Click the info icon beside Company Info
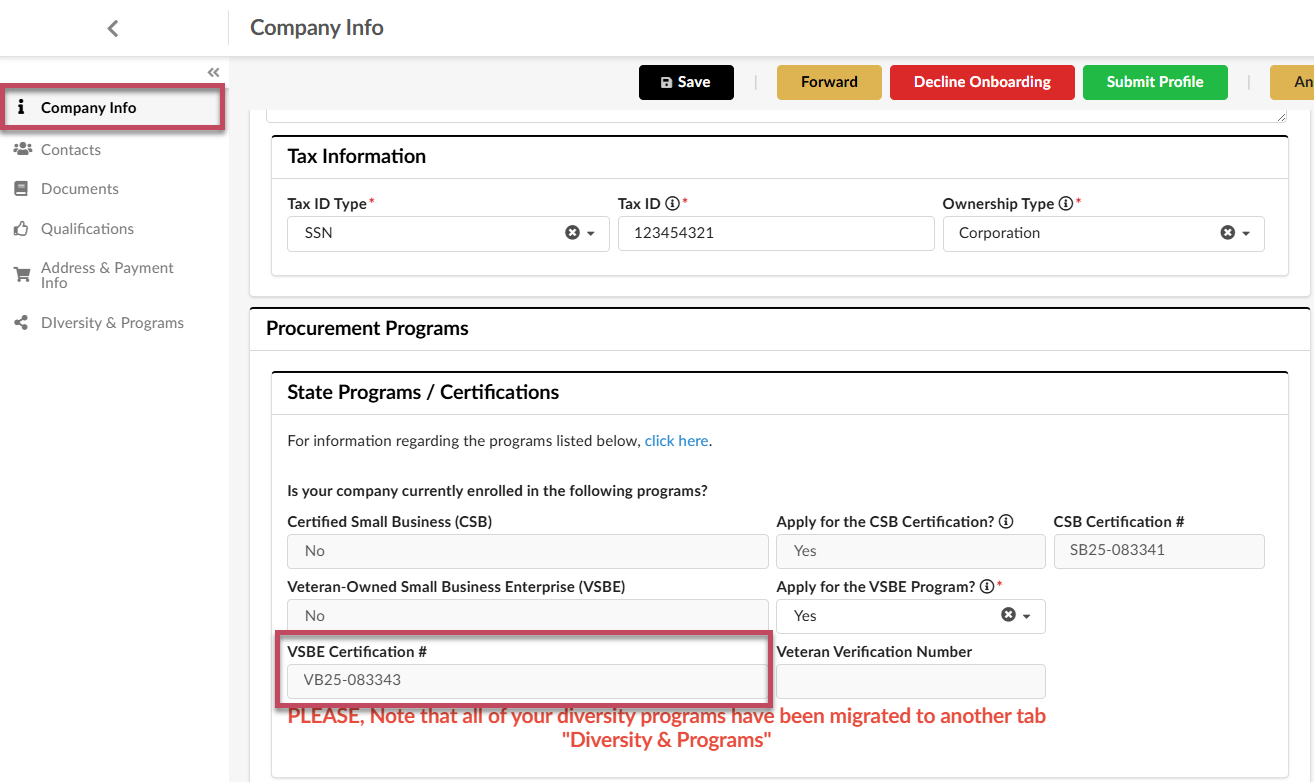Viewport: 1314px width, 782px height. tap(21, 107)
